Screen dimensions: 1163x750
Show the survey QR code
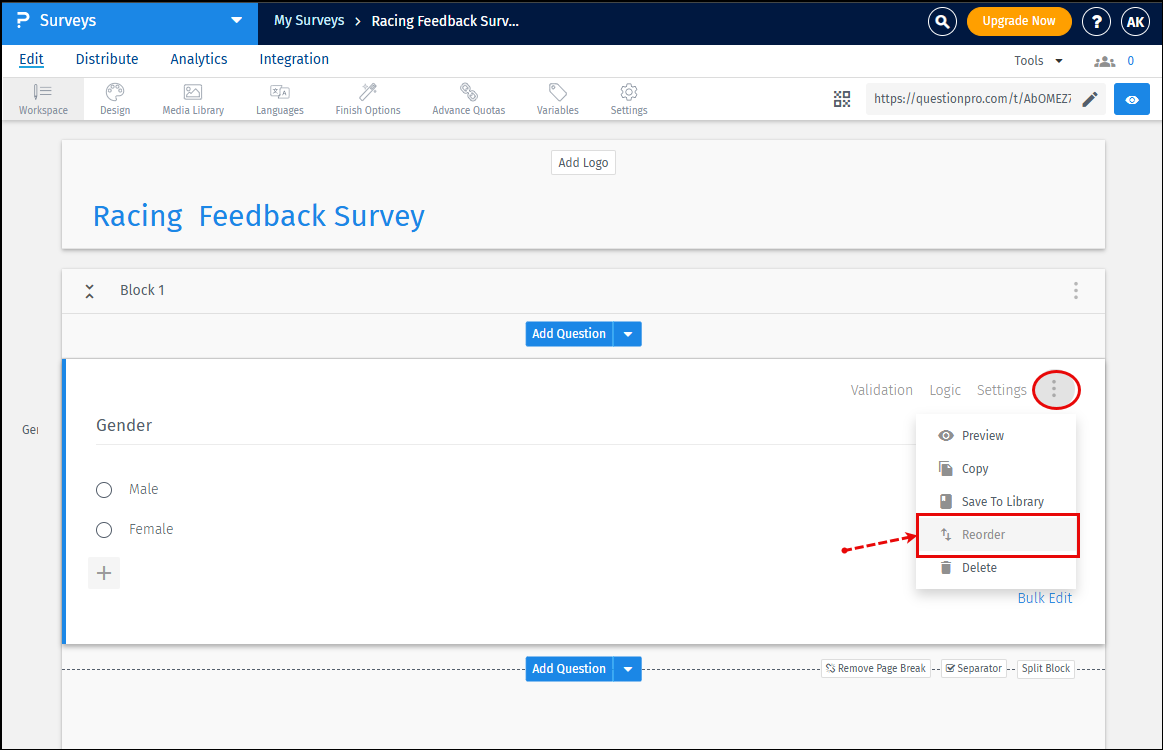(841, 98)
